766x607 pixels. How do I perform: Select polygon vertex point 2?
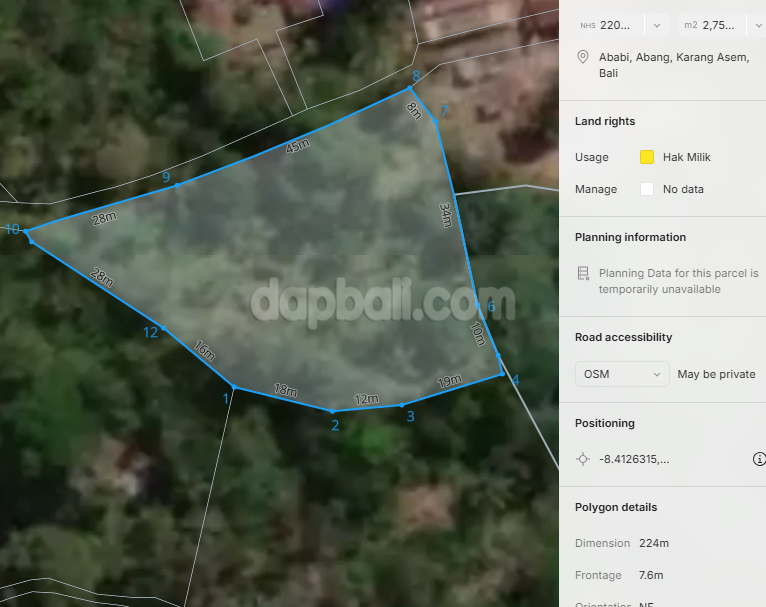pos(333,411)
